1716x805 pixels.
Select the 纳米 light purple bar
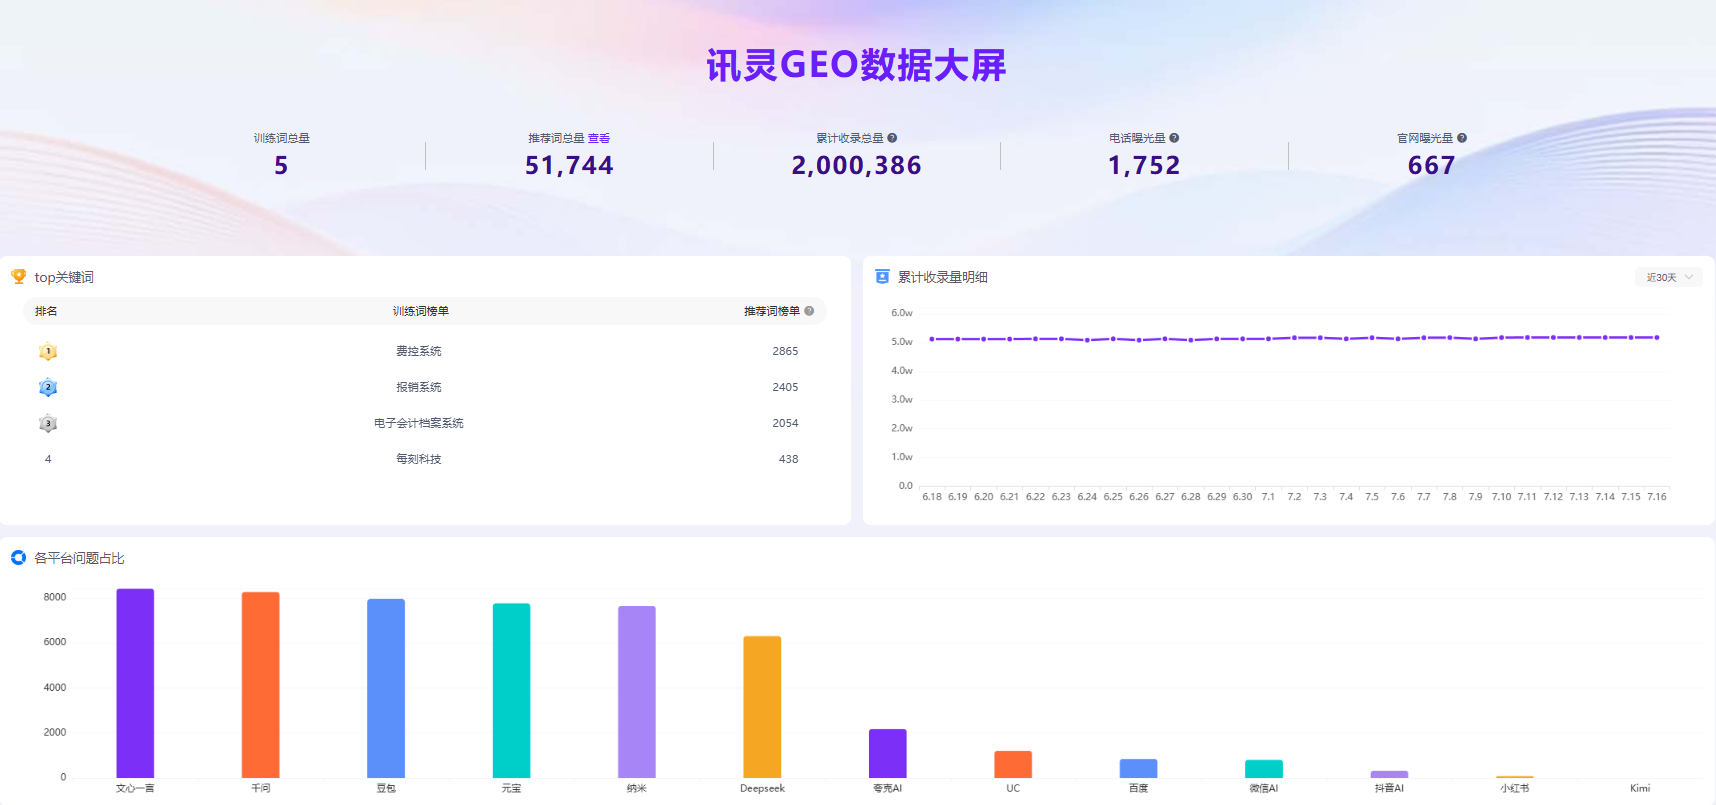(637, 692)
